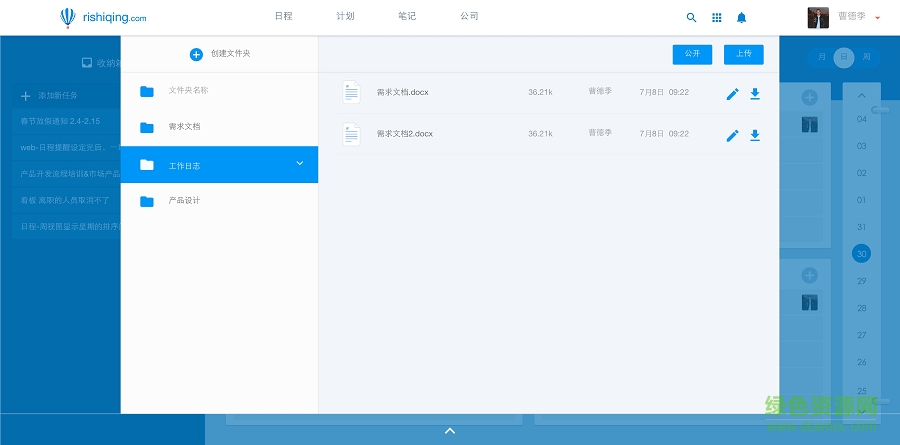Open the user account dropdown arrow
Screen dimensions: 900x445
tap(877, 18)
